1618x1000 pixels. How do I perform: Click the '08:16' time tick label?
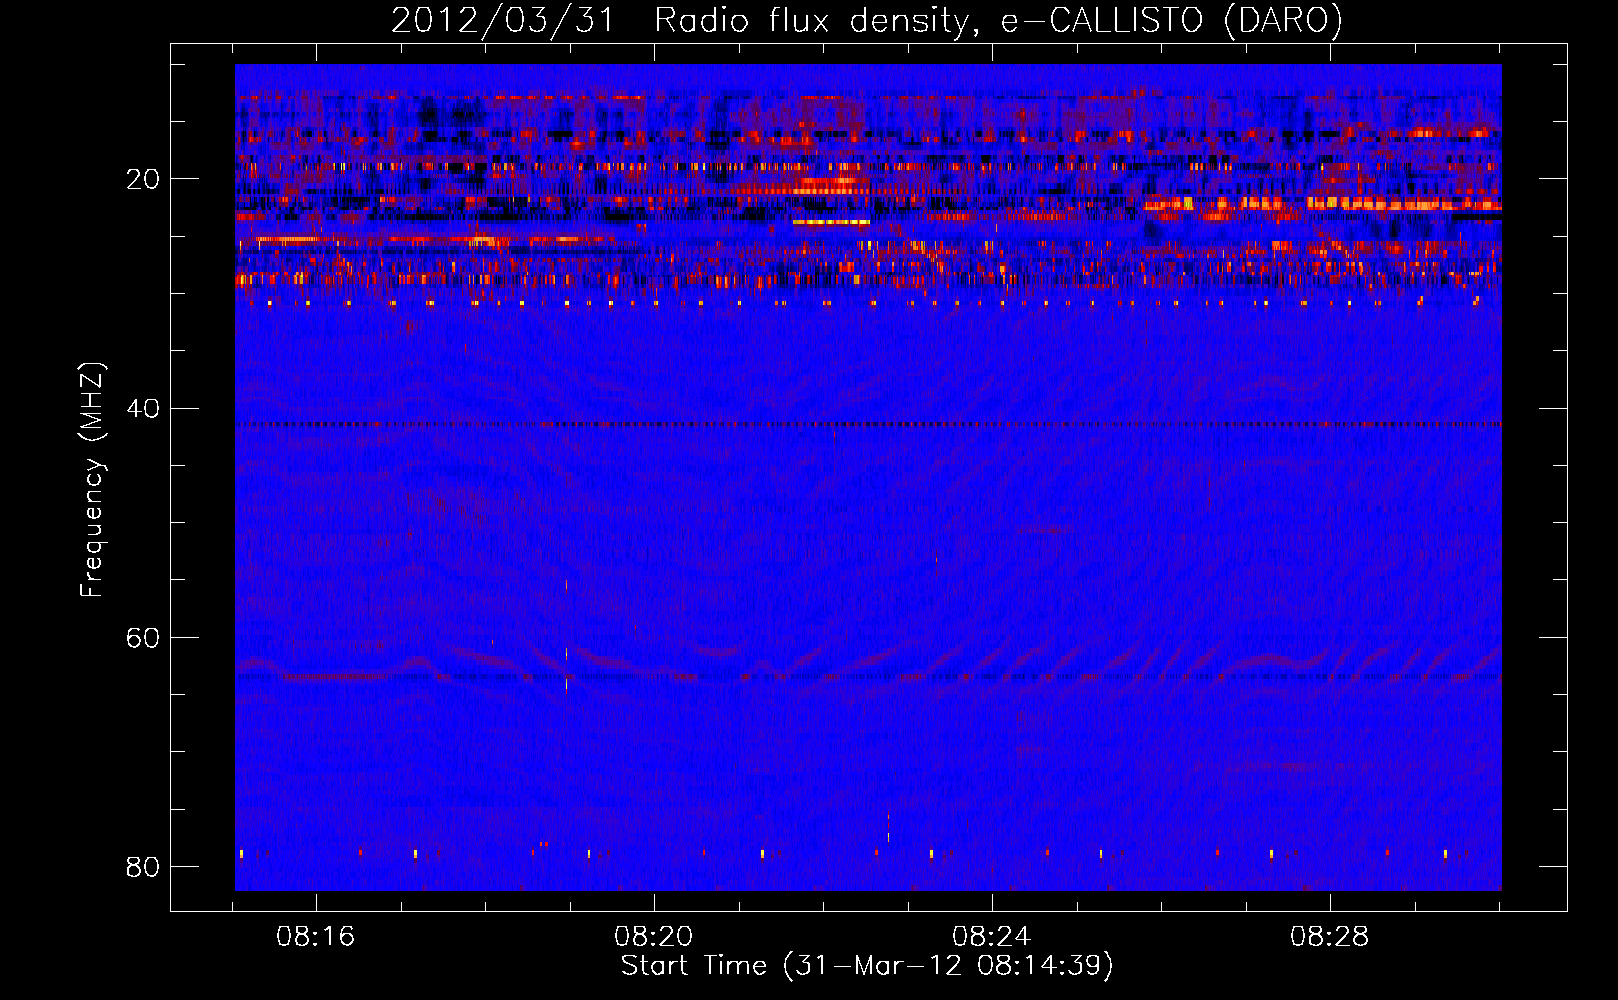point(316,937)
